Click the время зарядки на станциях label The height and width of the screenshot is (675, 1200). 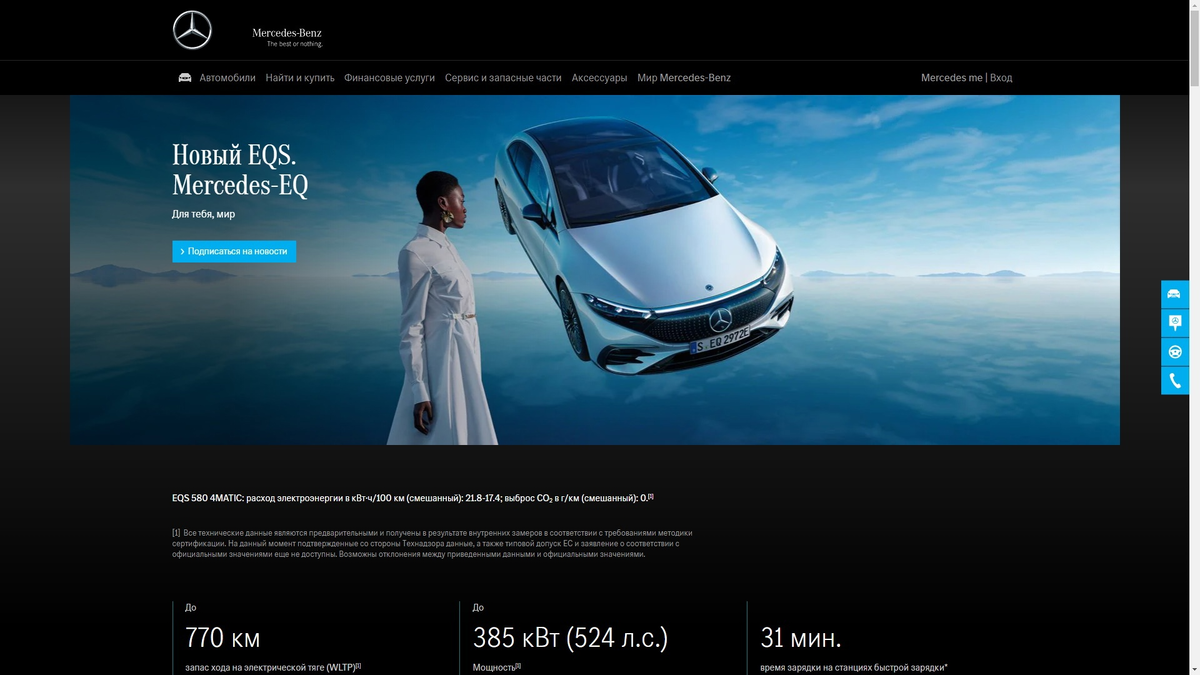(x=854, y=667)
